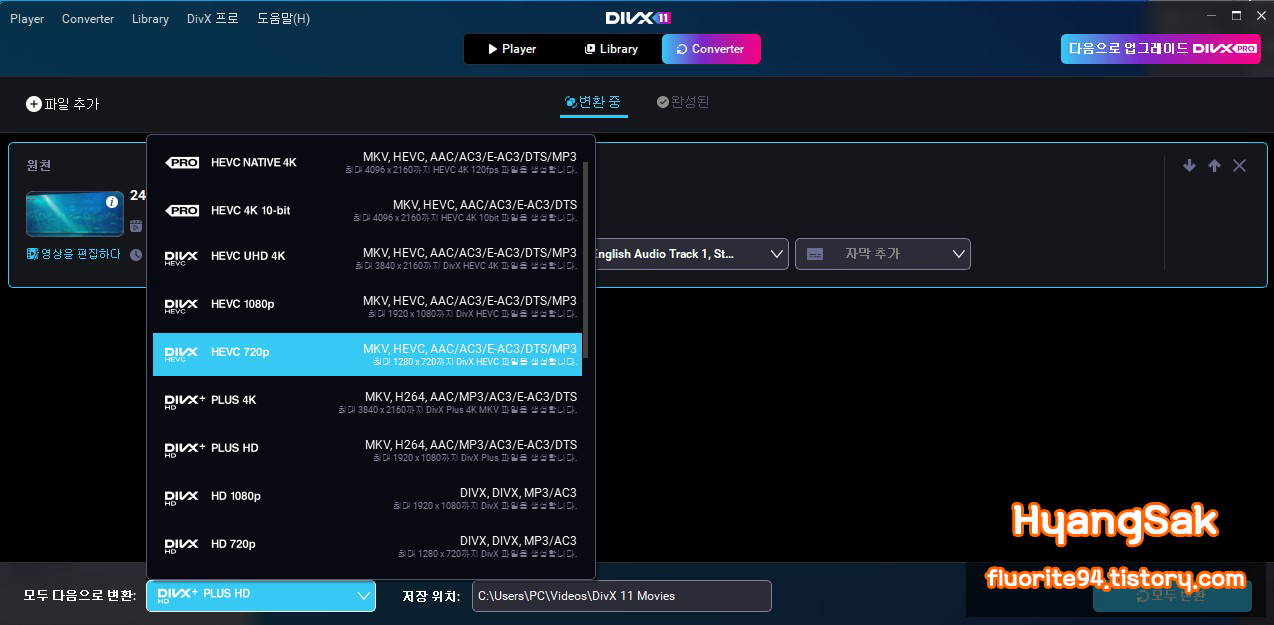Viewport: 1274px width, 625px height.
Task: Click DivX HEVC logo beside HEVC 1080p
Action: (182, 305)
